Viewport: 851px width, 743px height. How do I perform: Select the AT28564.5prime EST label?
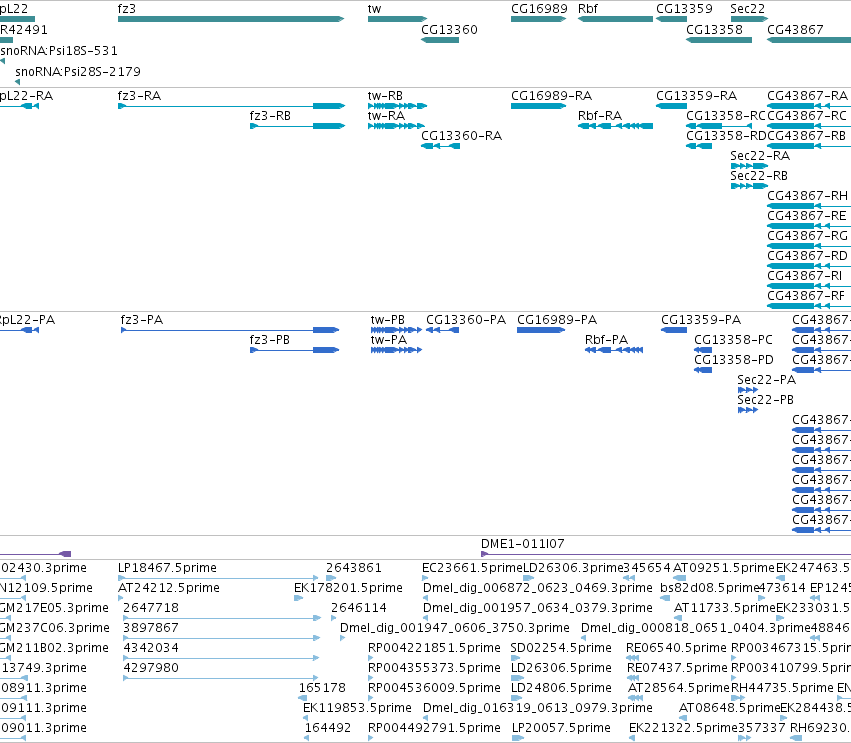pyautogui.click(x=678, y=688)
